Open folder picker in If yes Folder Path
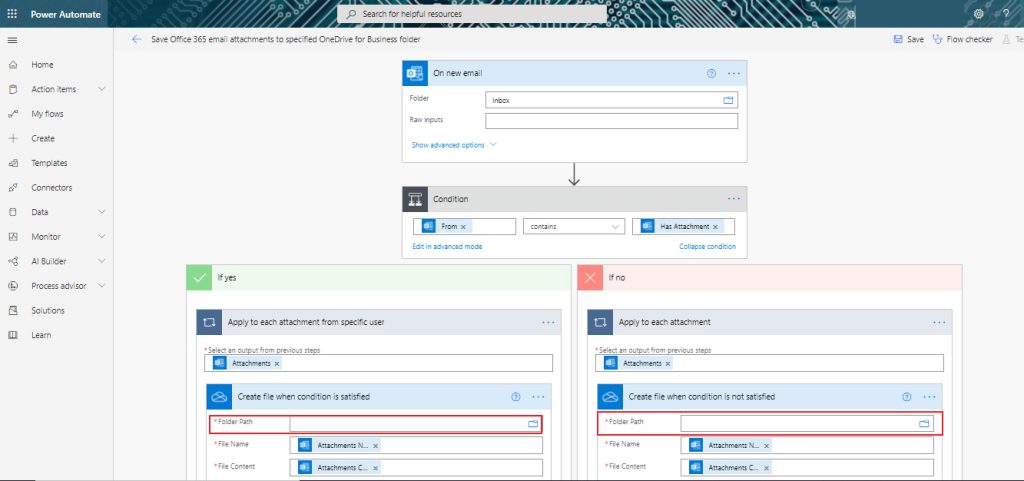This screenshot has height=481, width=1024. [533, 424]
